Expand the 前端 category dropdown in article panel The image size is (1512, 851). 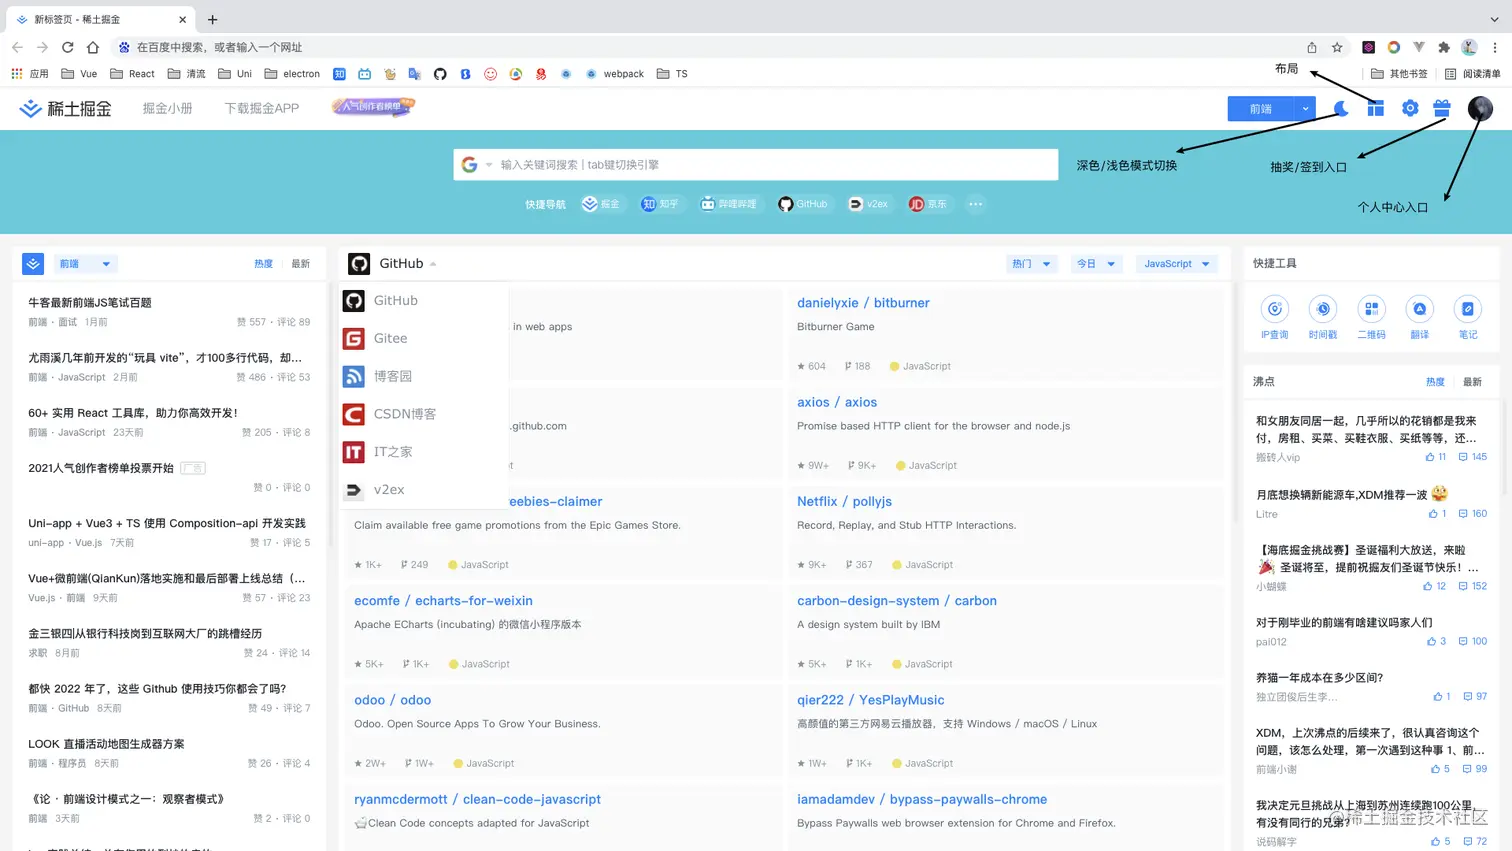(85, 264)
